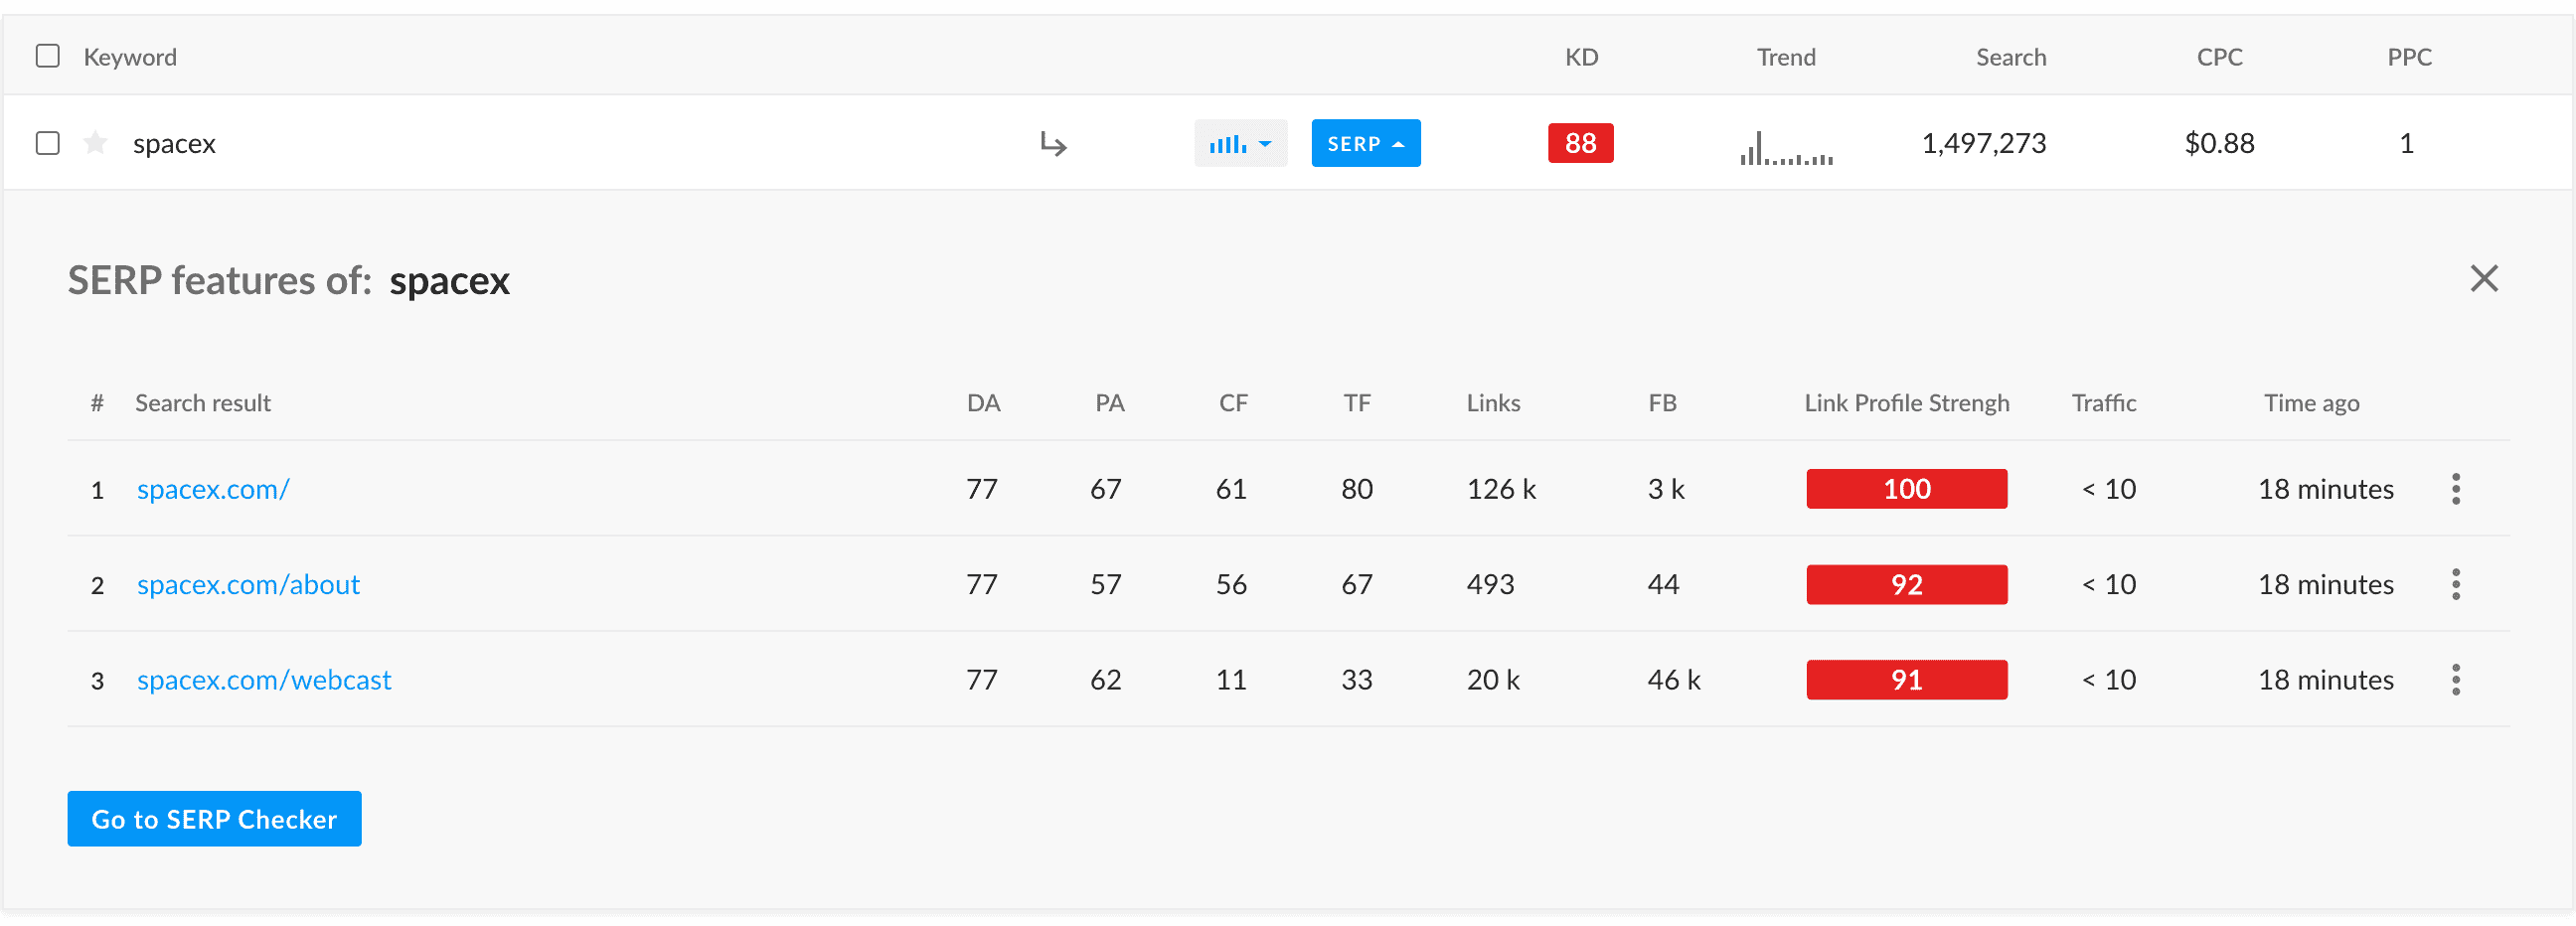Open the spacex.com/ search result link
This screenshot has height=926, width=2576.
pyautogui.click(x=213, y=489)
